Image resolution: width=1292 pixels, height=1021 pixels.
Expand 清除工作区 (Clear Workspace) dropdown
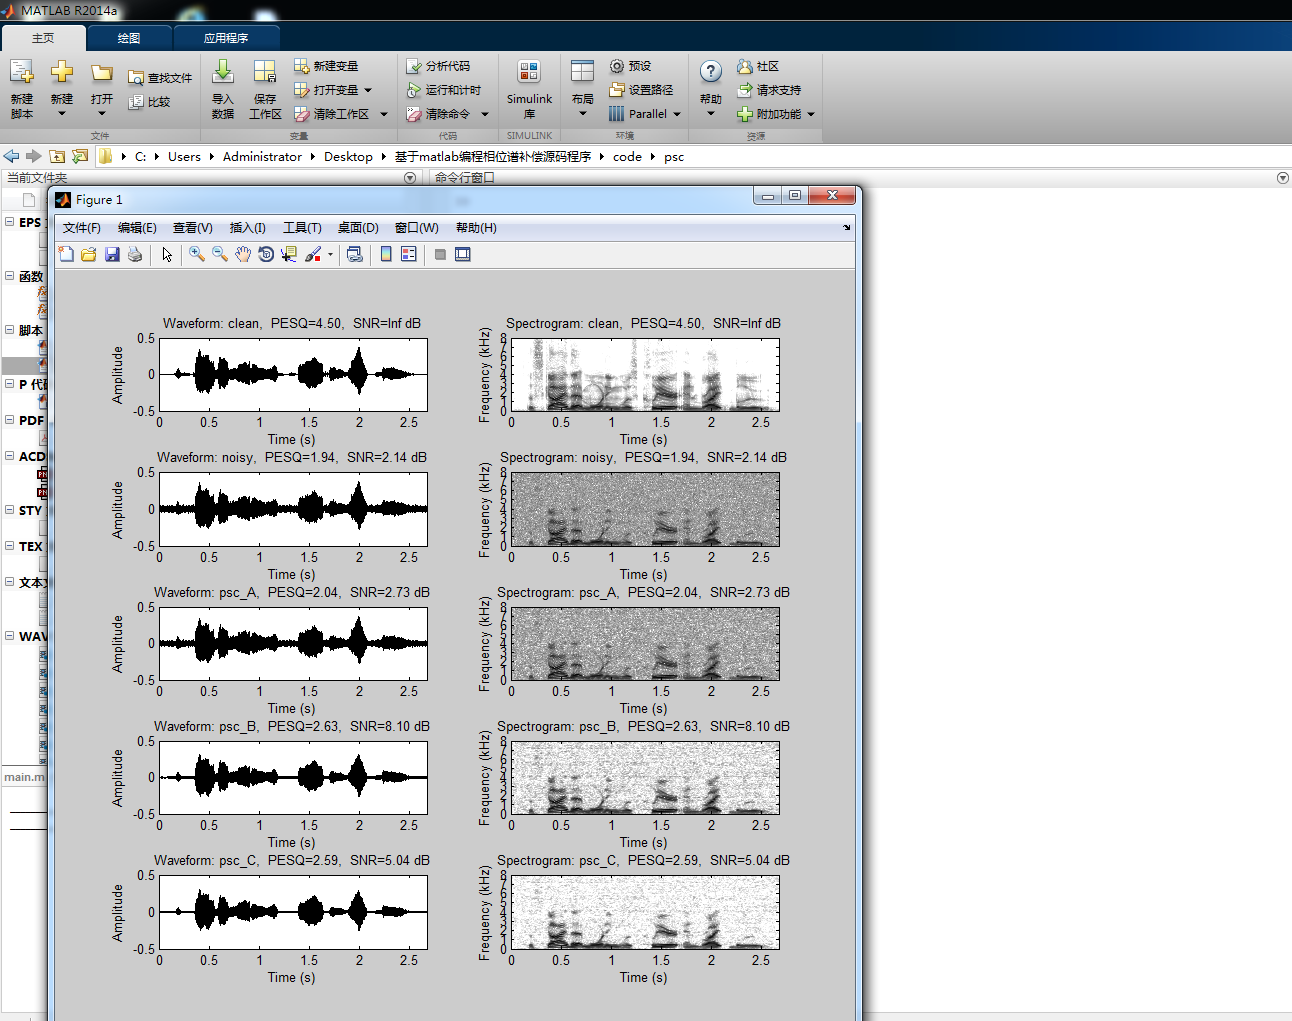tap(384, 114)
